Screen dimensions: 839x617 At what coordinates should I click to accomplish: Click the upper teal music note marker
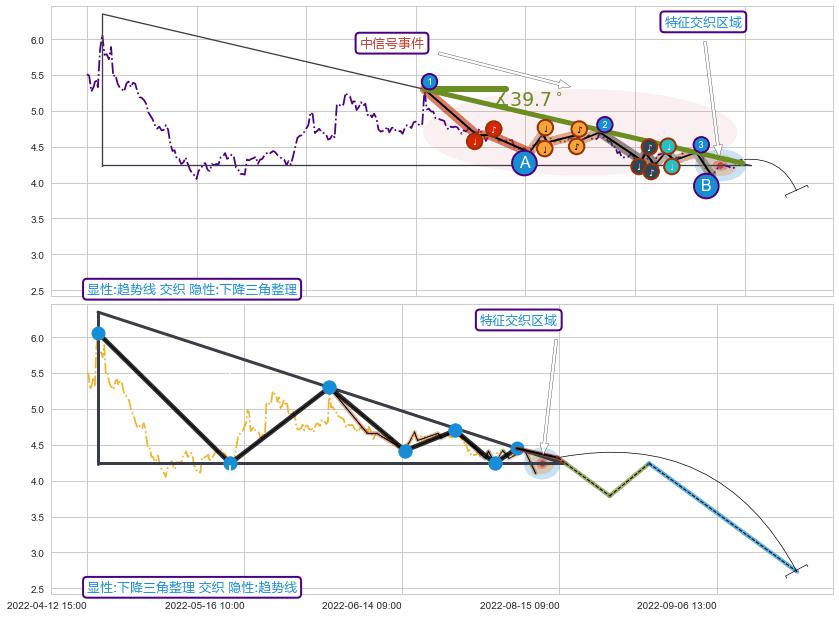(668, 147)
